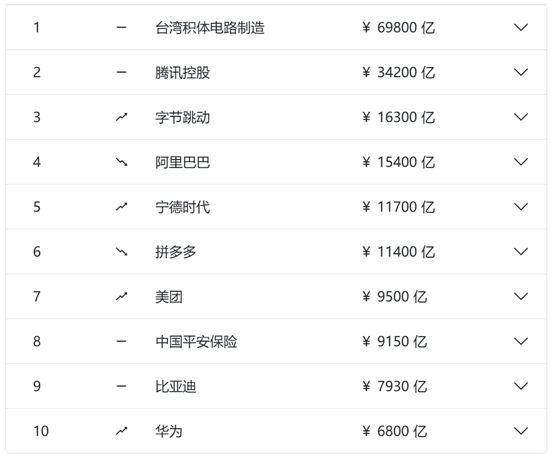Expand the 台湾积体电路制造 row chevron
The width and height of the screenshot is (554, 457).
point(521,27)
